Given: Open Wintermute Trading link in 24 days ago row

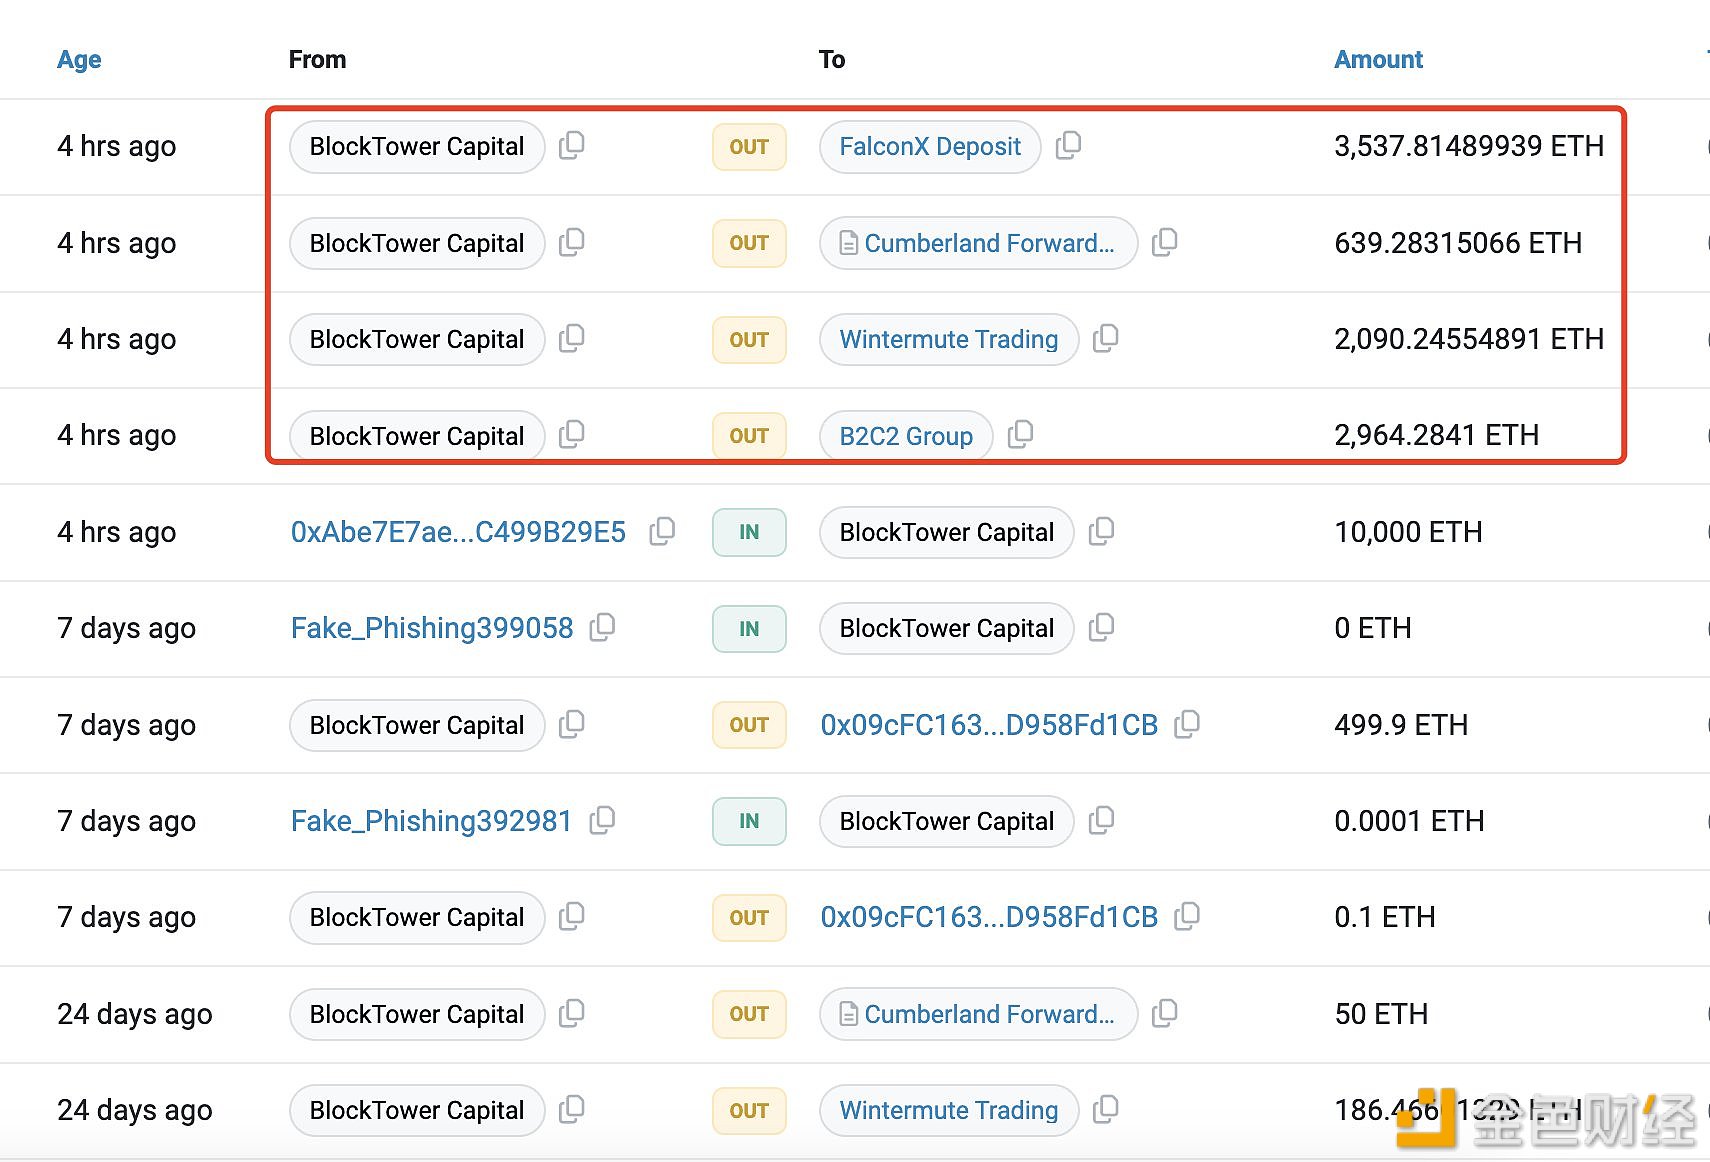Looking at the screenshot, I should tap(949, 1110).
